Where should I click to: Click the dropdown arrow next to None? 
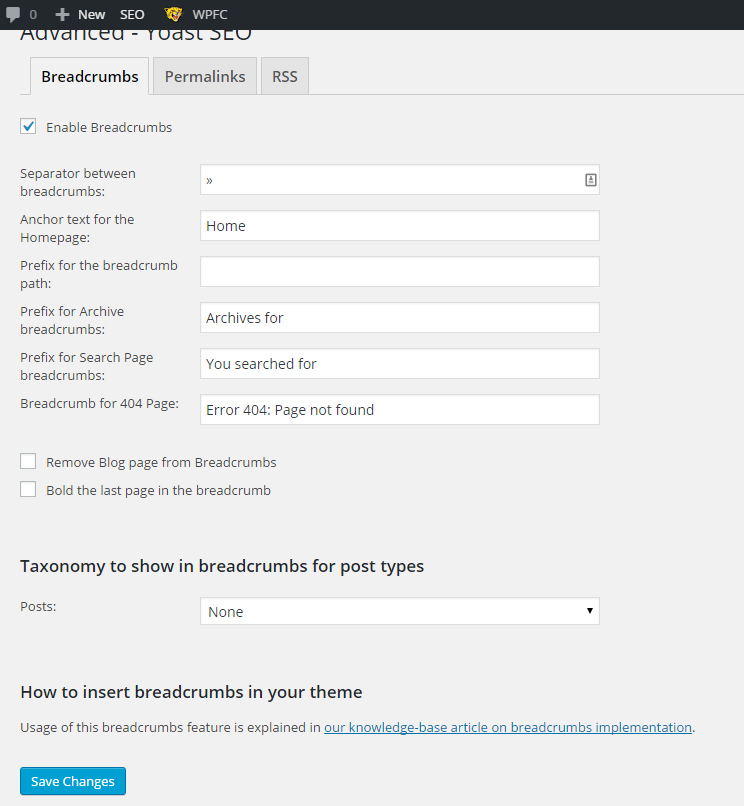point(589,610)
